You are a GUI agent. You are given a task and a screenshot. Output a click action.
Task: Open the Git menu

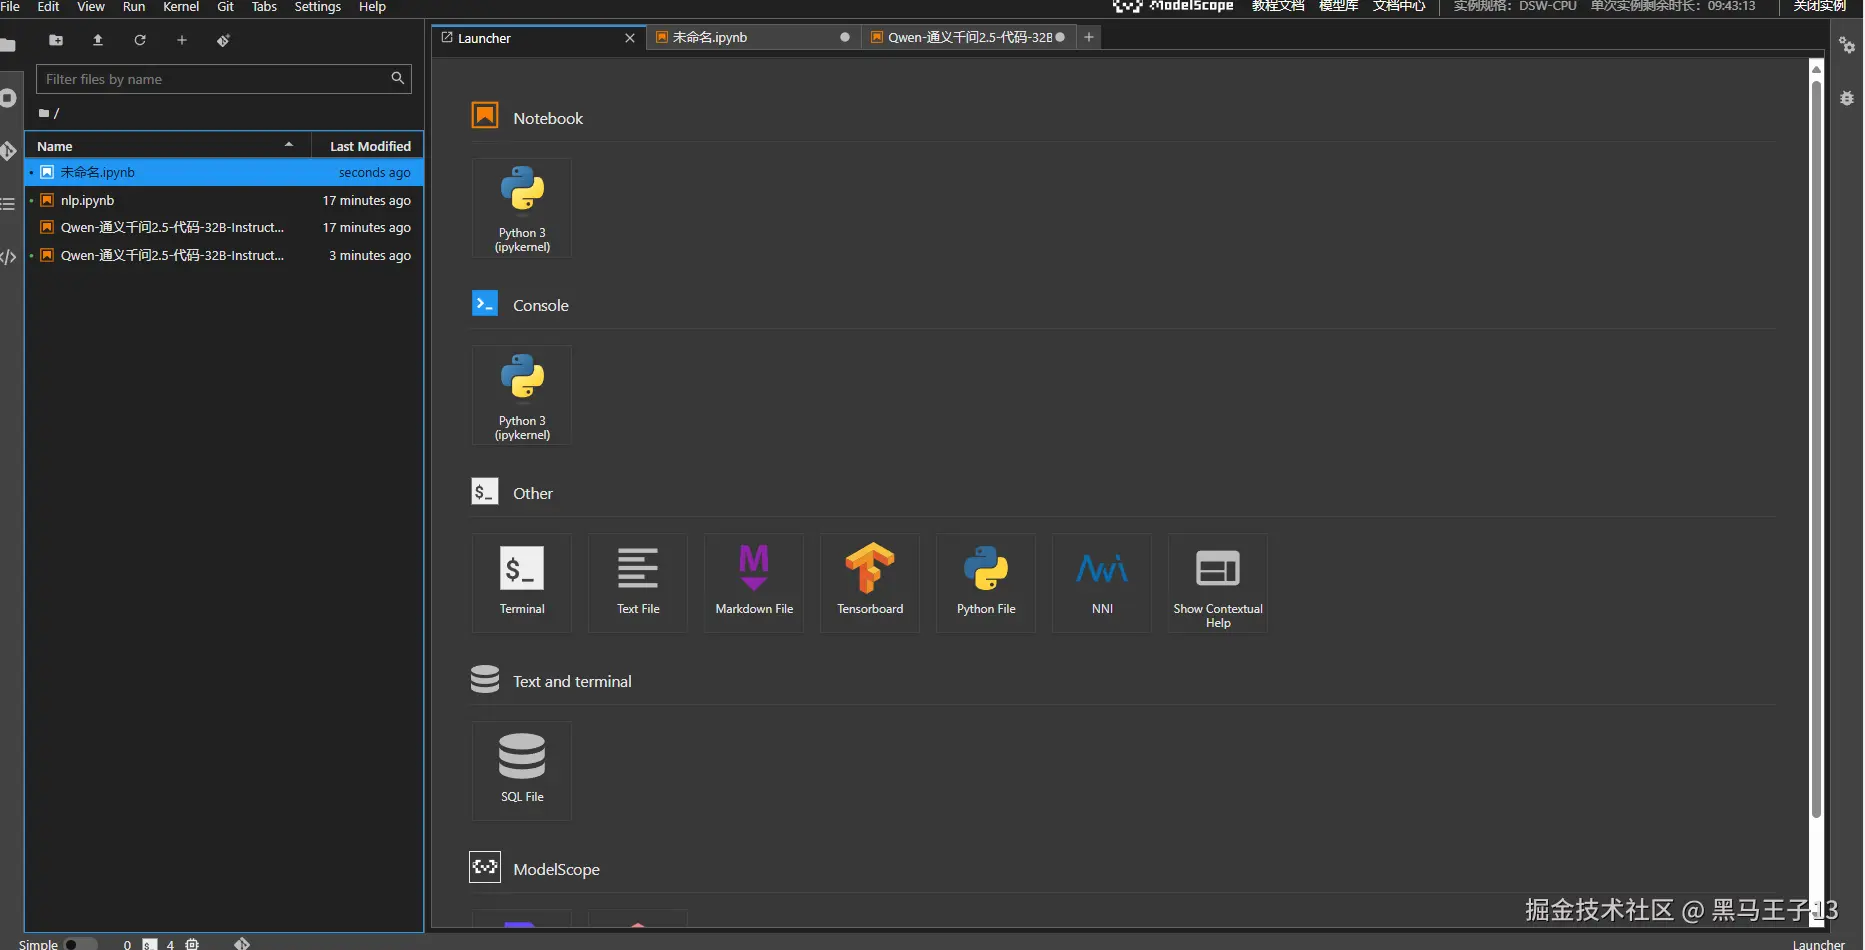coord(226,7)
